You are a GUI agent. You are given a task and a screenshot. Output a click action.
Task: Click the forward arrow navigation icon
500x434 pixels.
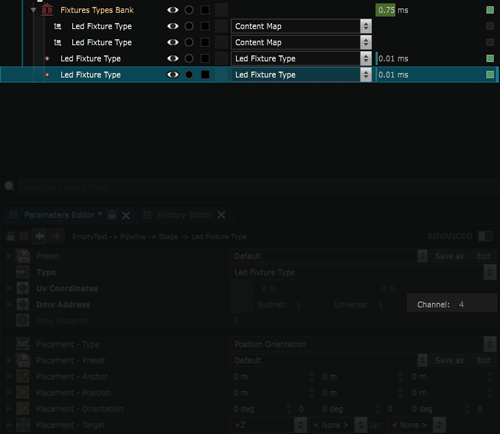click(x=57, y=236)
